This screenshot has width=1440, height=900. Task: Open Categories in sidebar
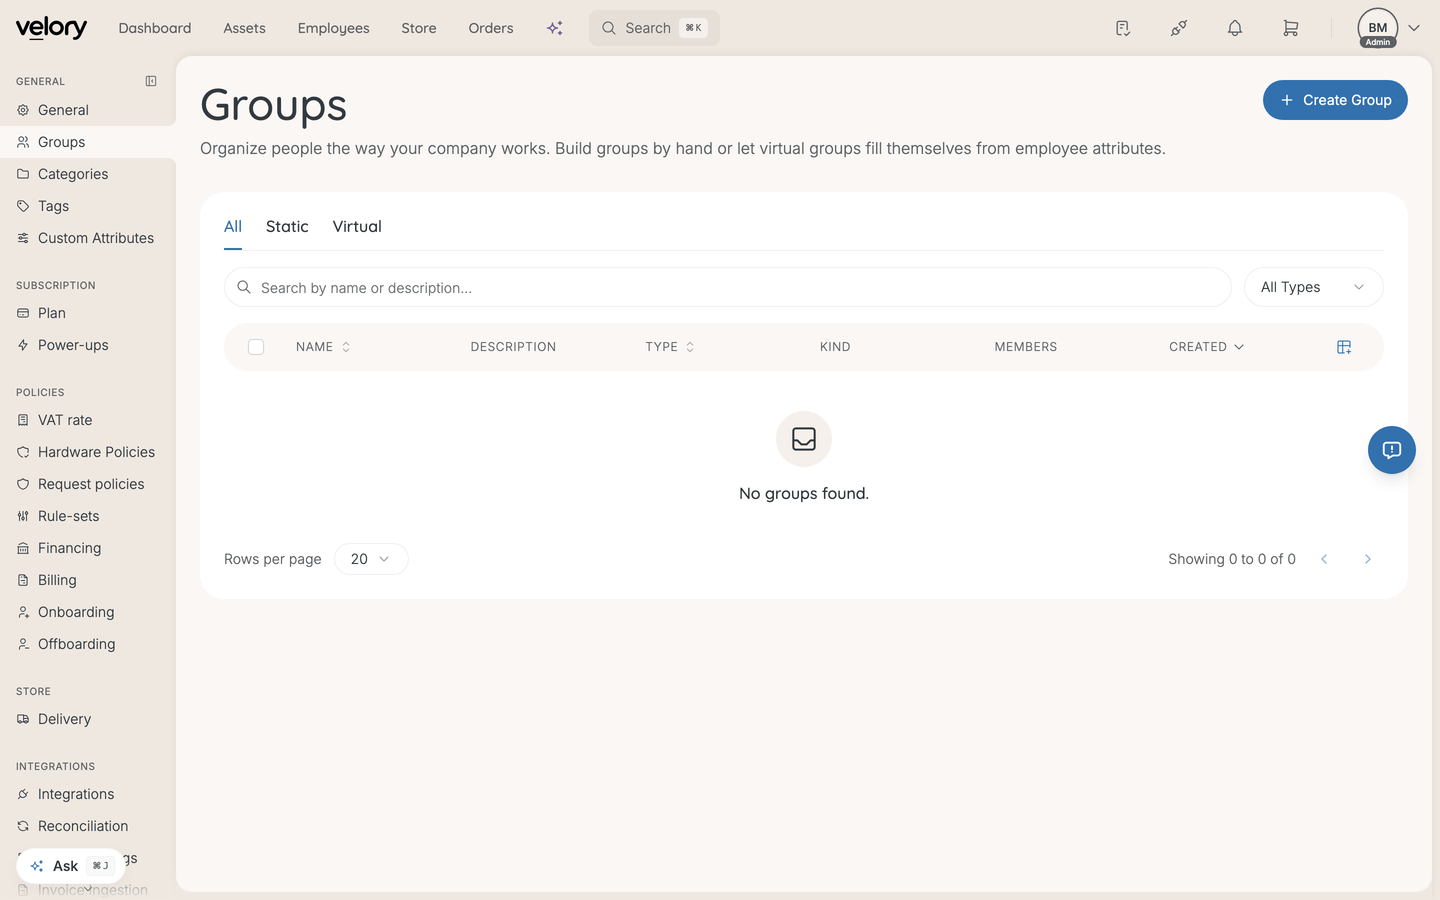(88, 174)
